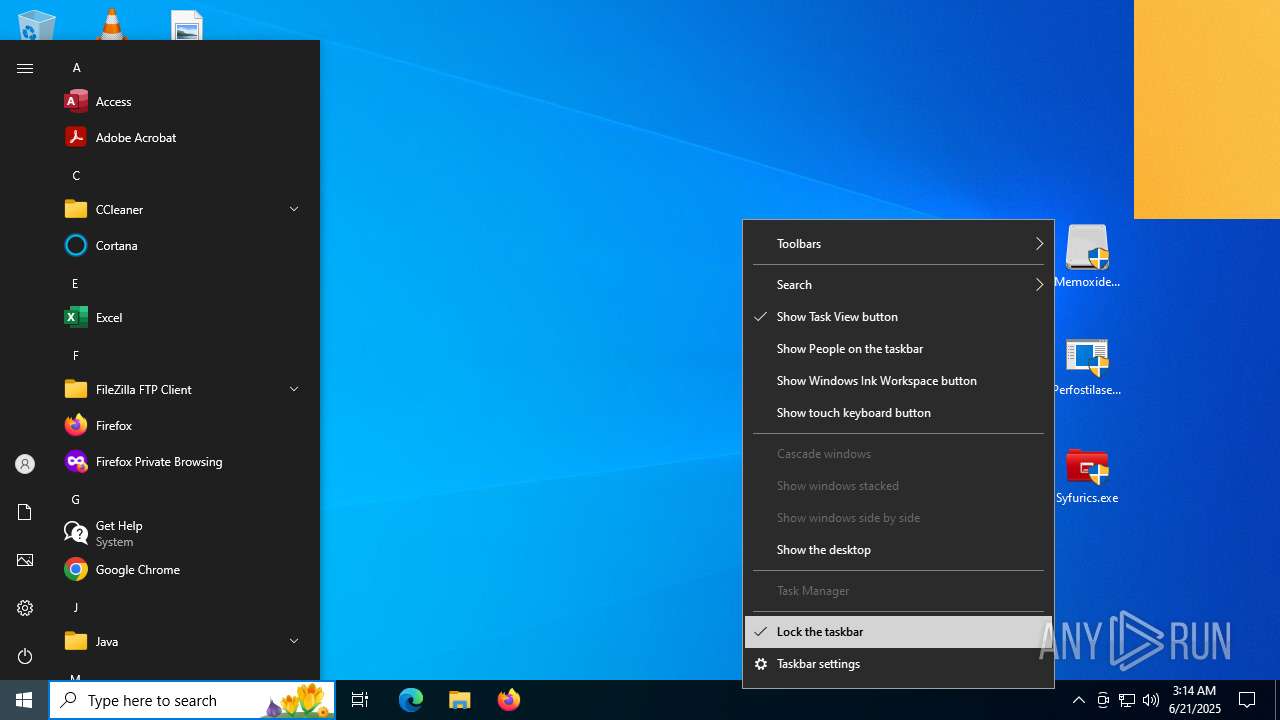Screen dimensions: 1280x720
Task: Open Settings gear in Start sidebar
Action: tap(25, 608)
